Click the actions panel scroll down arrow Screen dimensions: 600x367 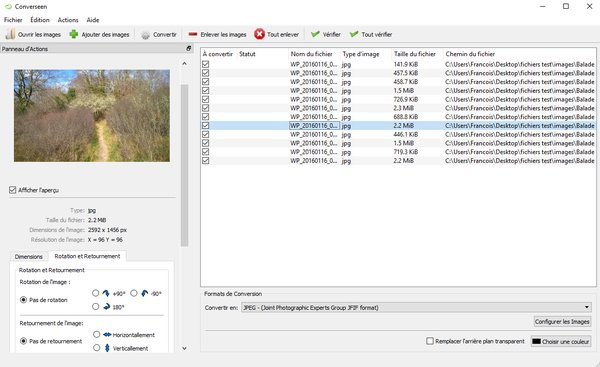click(x=184, y=348)
